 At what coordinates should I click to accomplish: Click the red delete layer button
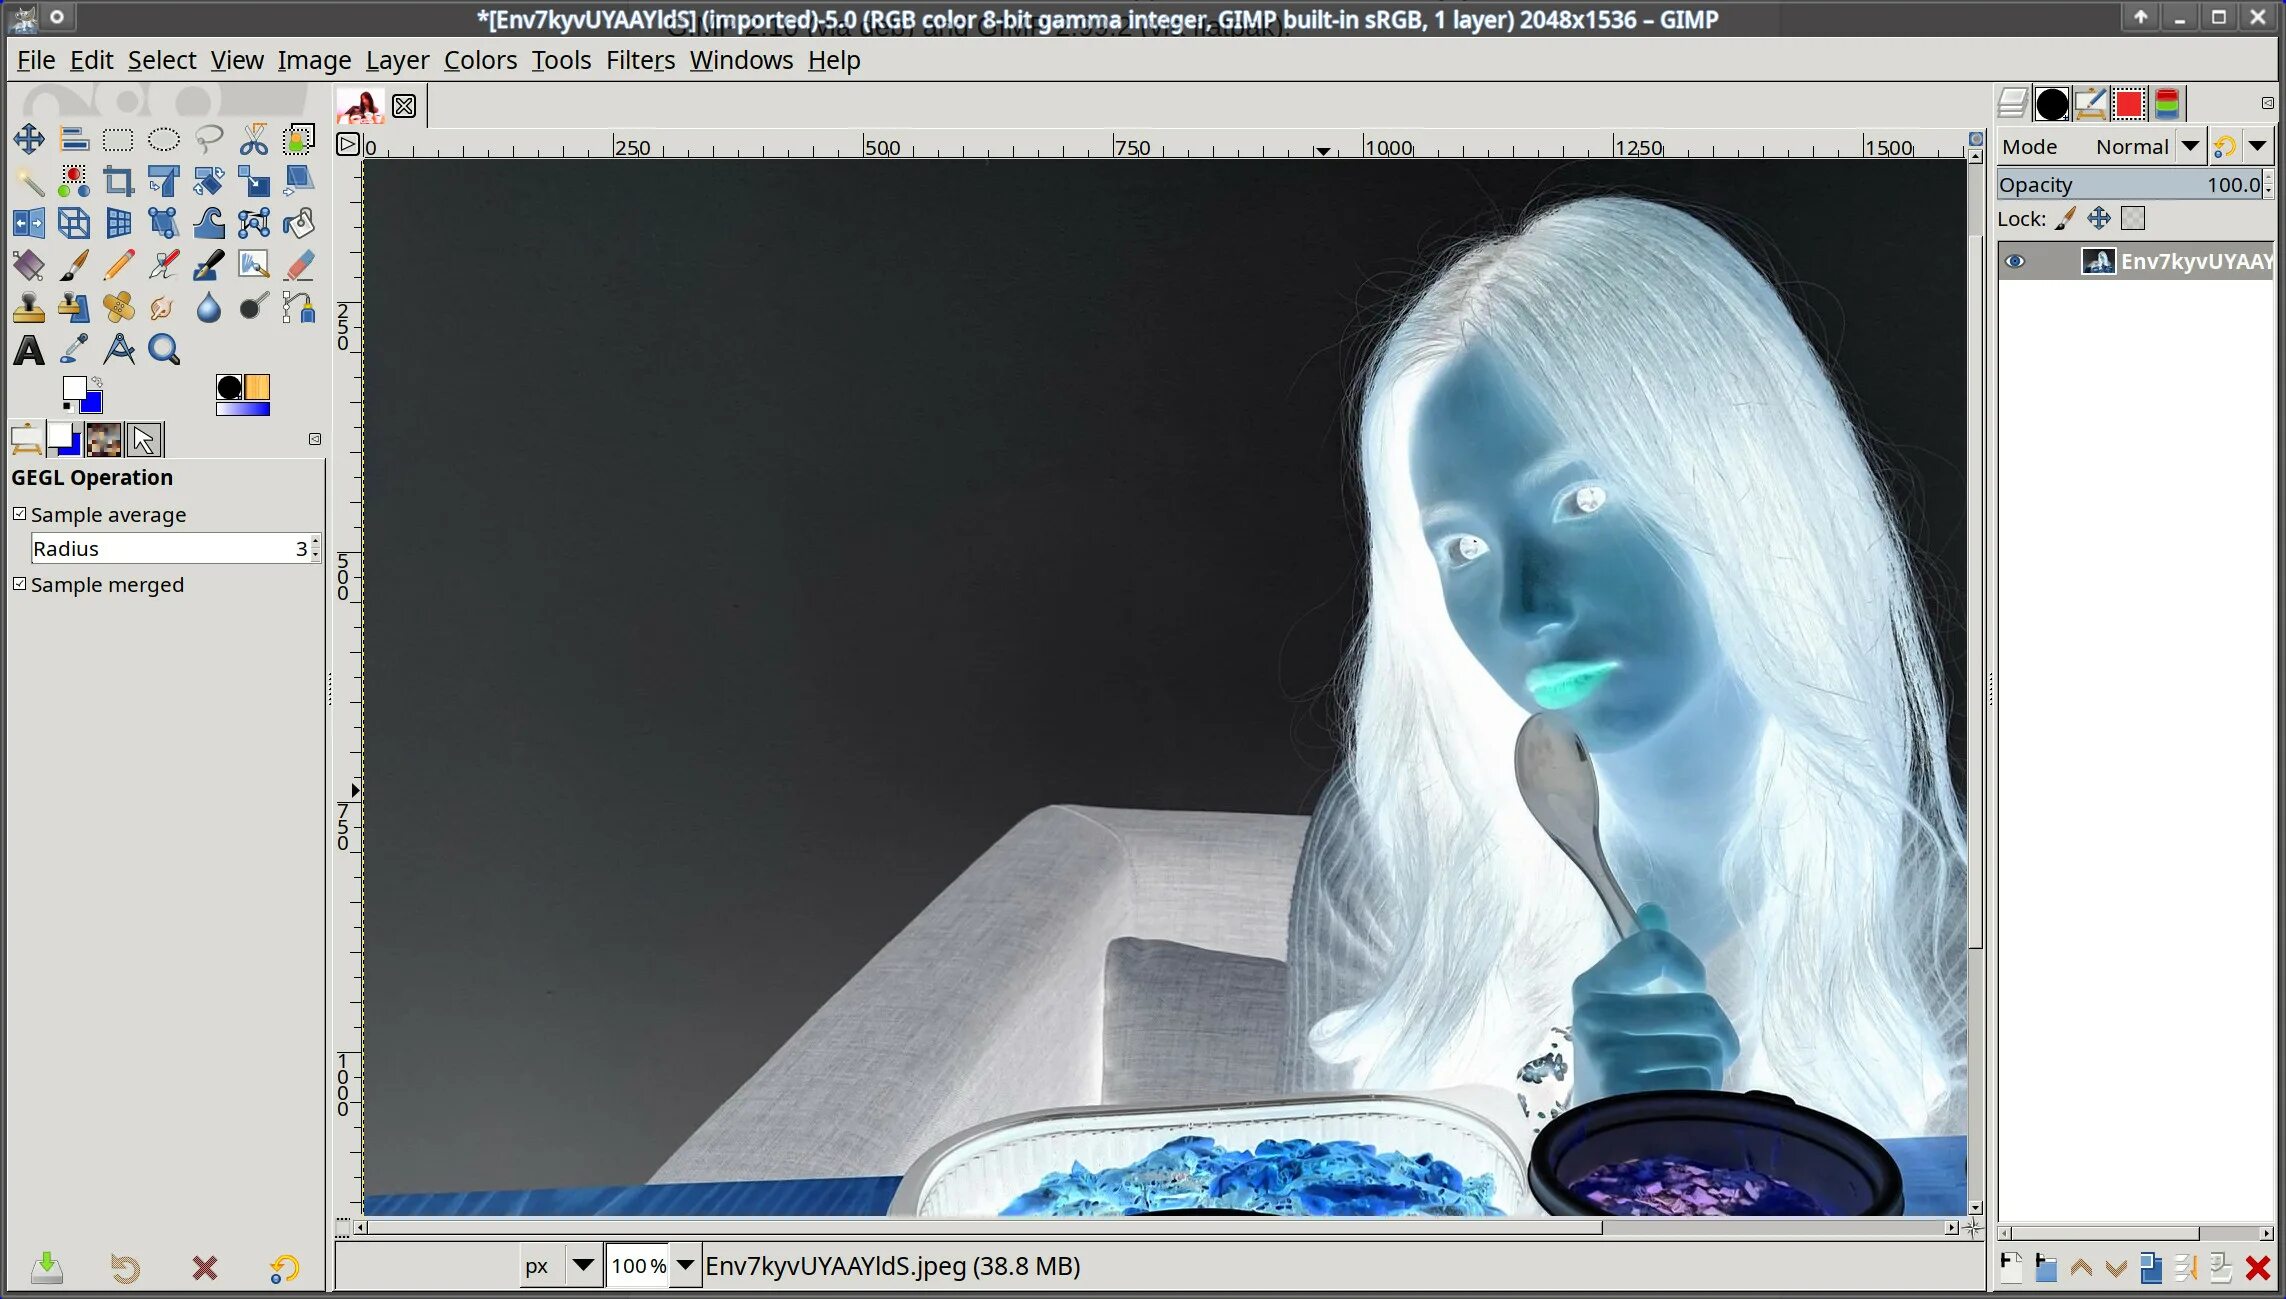coord(2257,1268)
